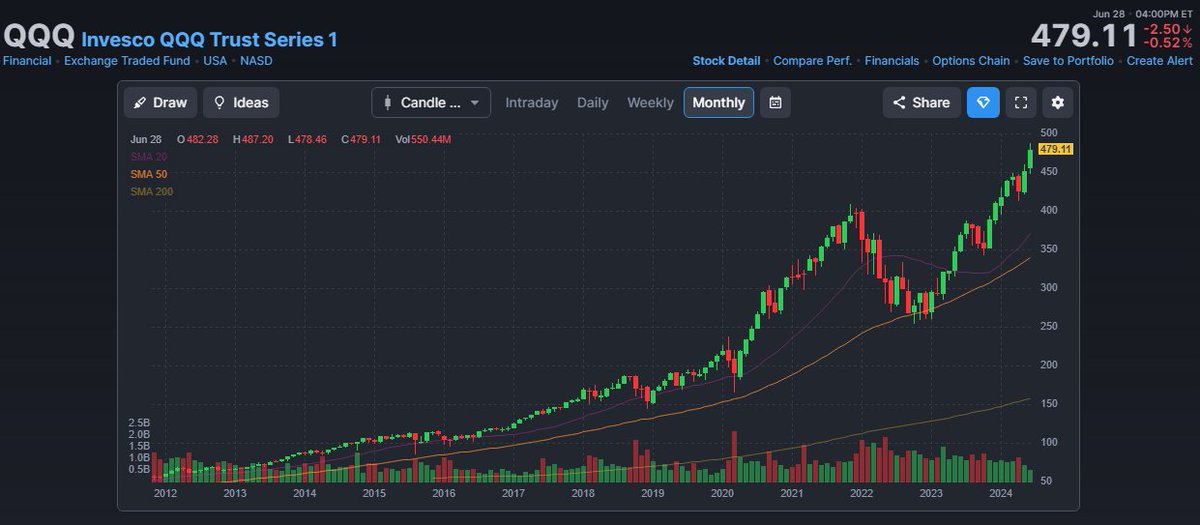
Task: Click the 2.5B volume axis label
Action: (x=139, y=423)
